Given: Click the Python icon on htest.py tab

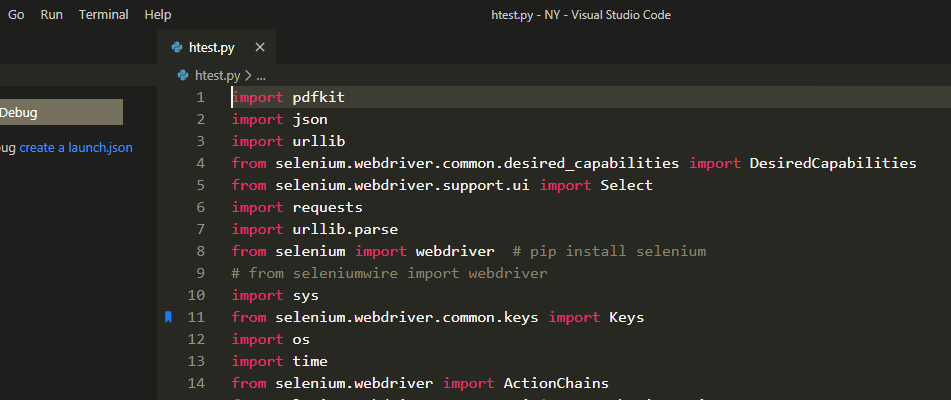Looking at the screenshot, I should (x=177, y=47).
